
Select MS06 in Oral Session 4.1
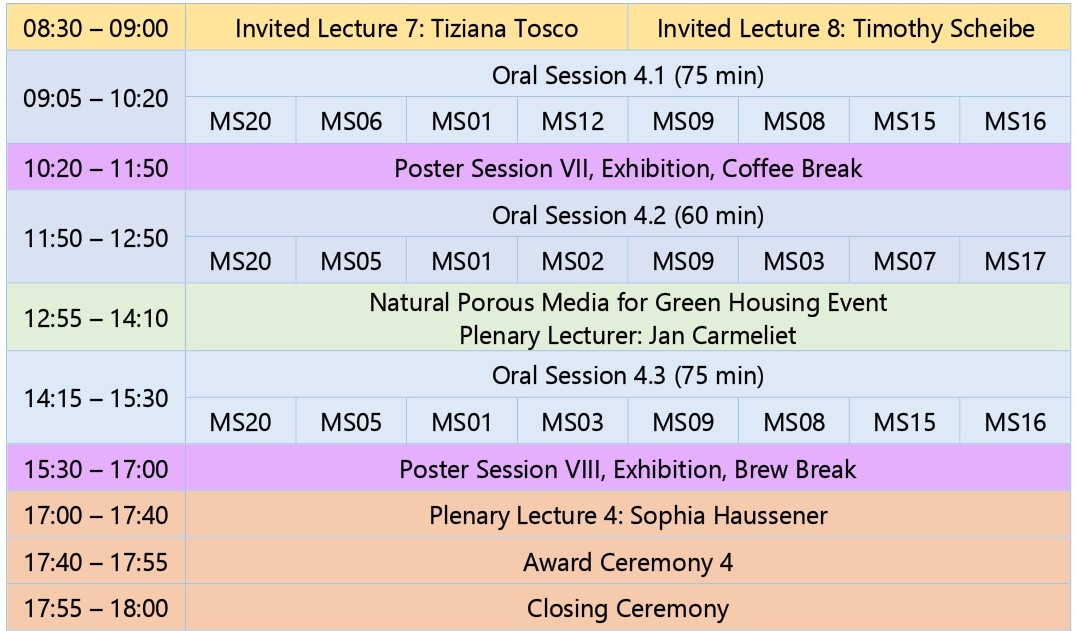[x=351, y=122]
